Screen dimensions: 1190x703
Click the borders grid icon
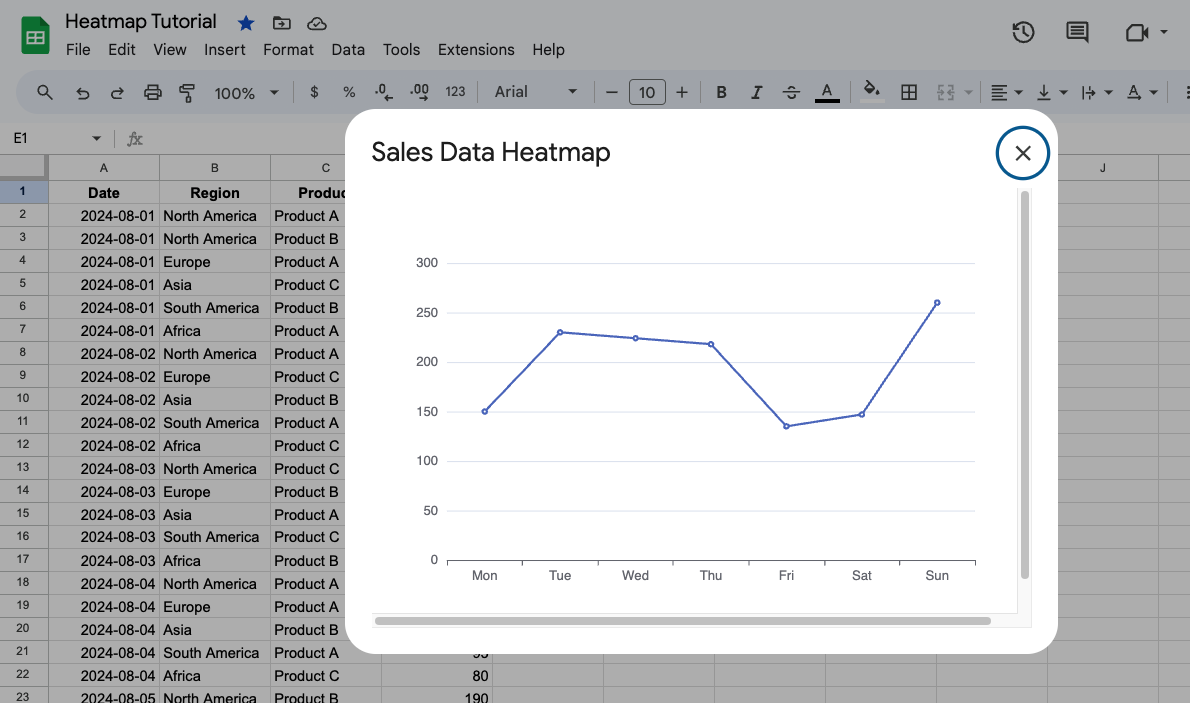[909, 92]
